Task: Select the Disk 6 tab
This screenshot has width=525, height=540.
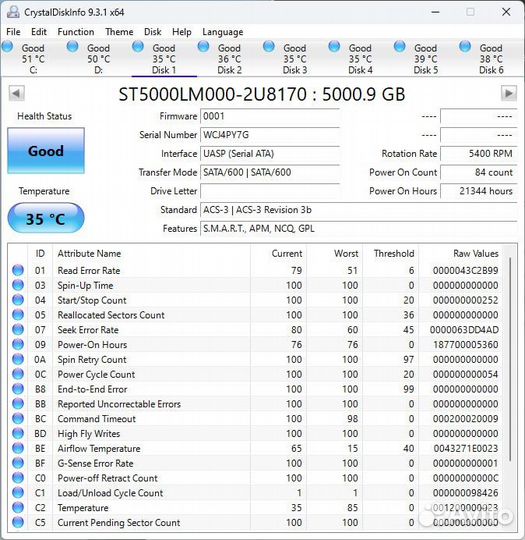Action: pyautogui.click(x=491, y=59)
